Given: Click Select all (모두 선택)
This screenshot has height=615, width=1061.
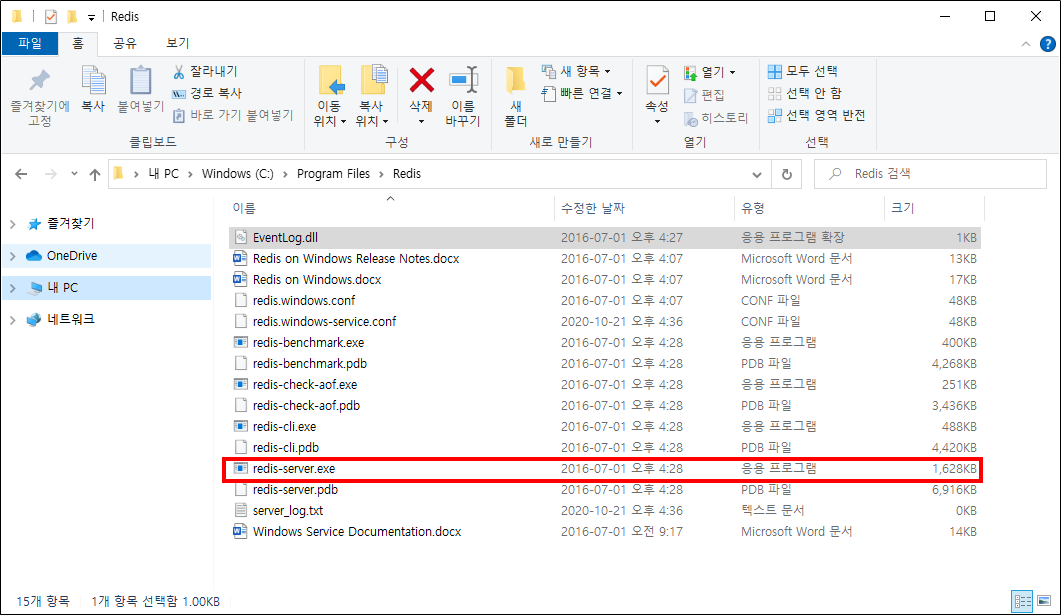Looking at the screenshot, I should pos(803,71).
